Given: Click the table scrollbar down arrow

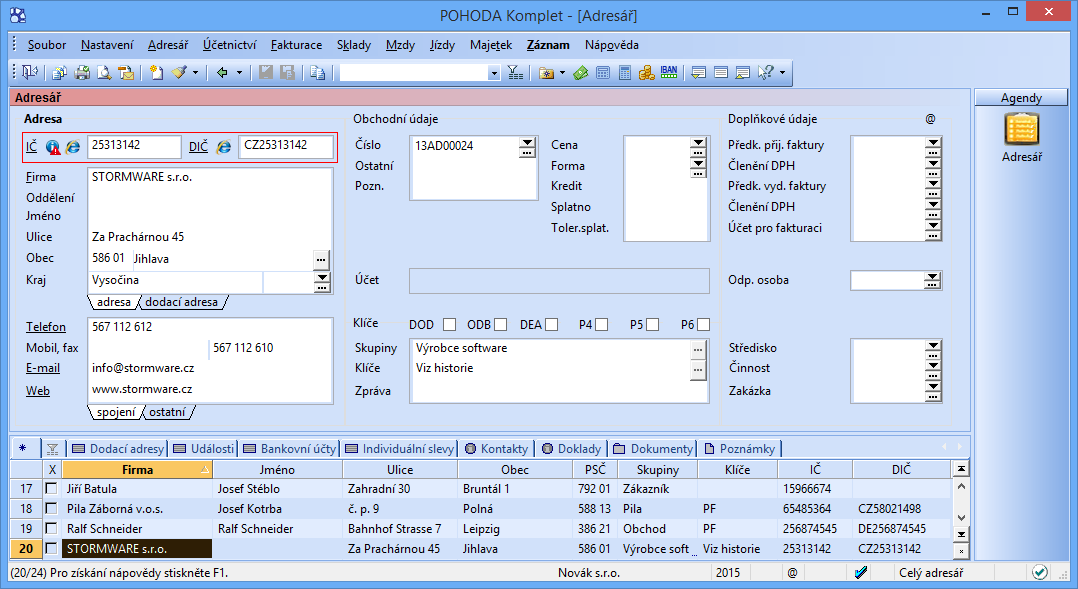Looking at the screenshot, I should [x=961, y=518].
